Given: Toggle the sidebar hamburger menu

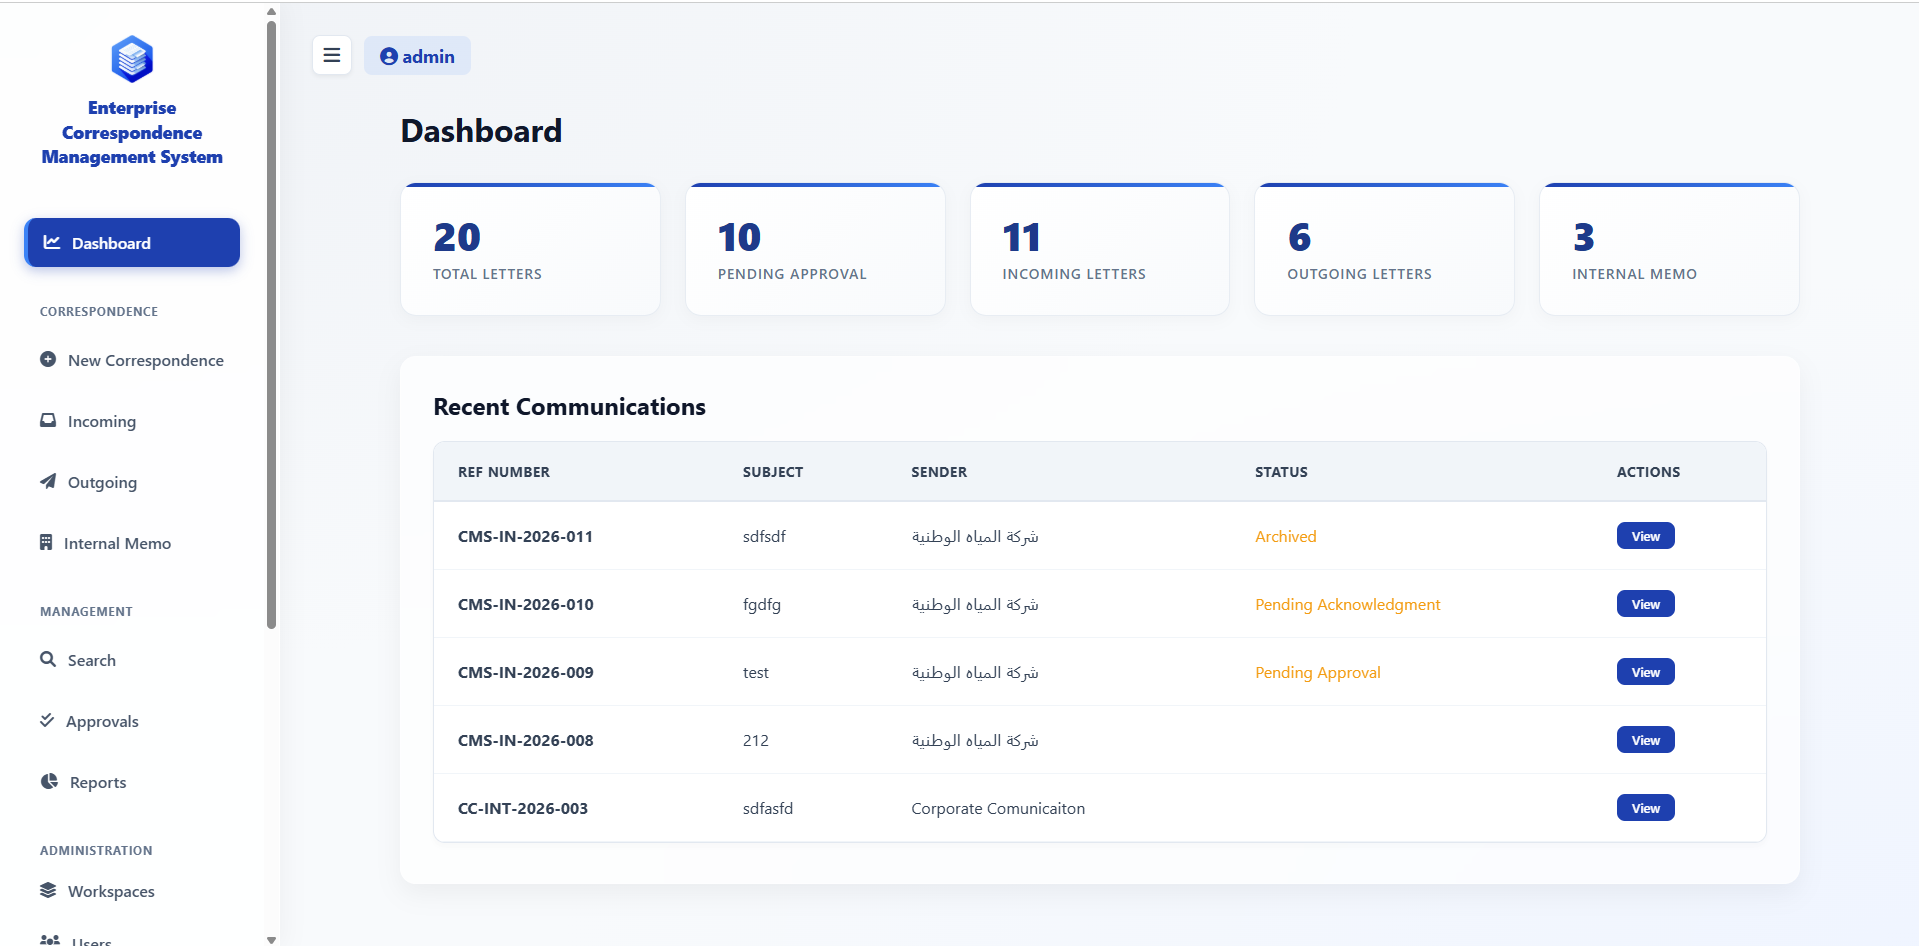Looking at the screenshot, I should click(332, 55).
